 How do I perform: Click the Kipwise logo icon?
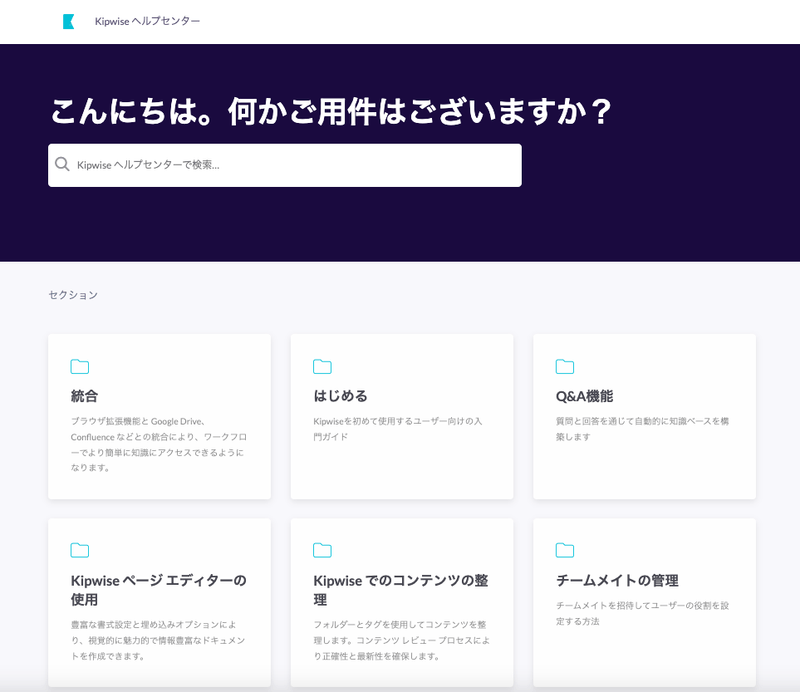tap(68, 21)
